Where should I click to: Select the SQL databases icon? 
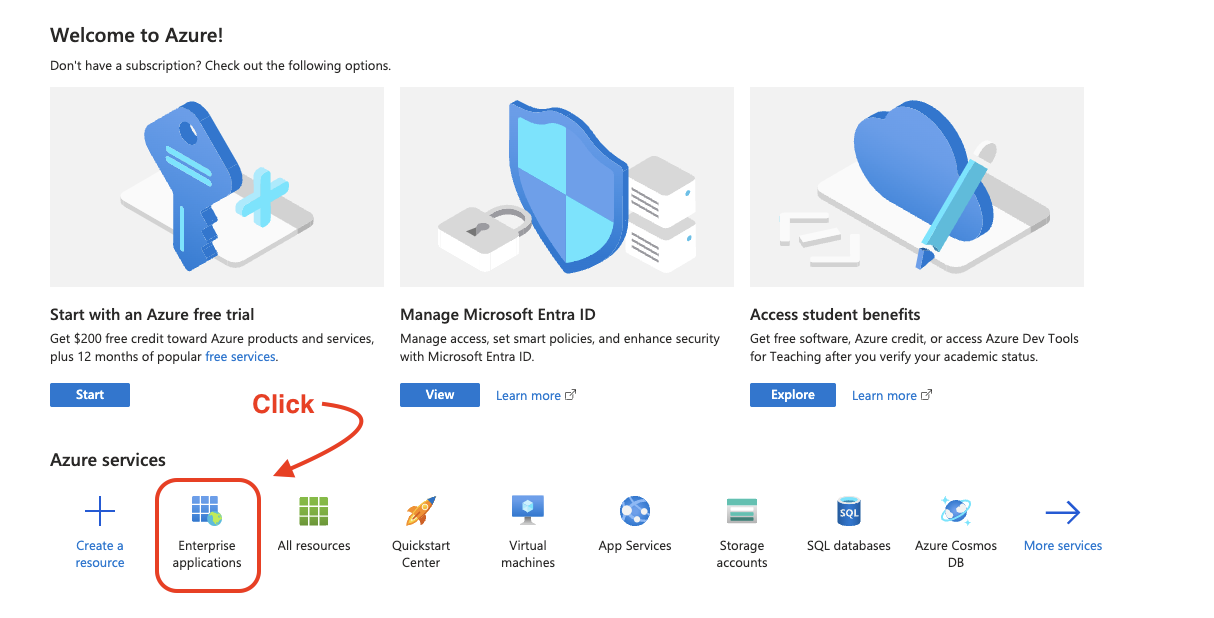(x=849, y=511)
